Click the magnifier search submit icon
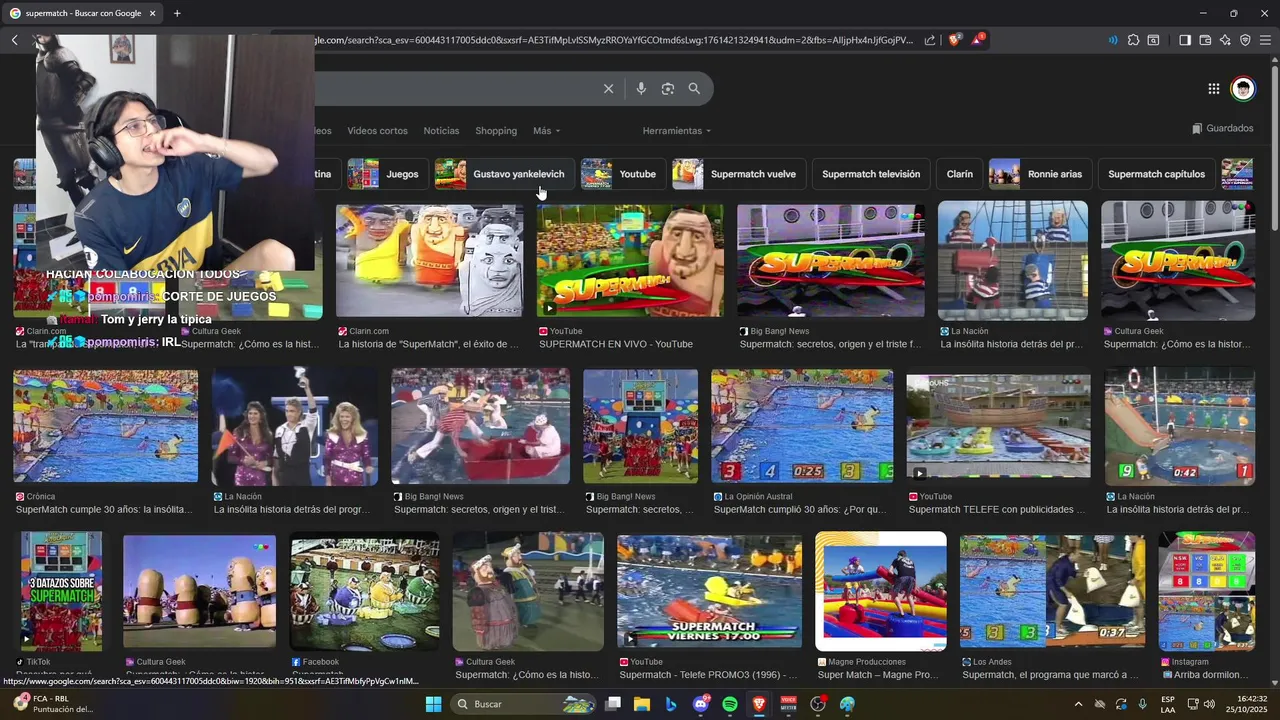The width and height of the screenshot is (1280, 720). 694,89
